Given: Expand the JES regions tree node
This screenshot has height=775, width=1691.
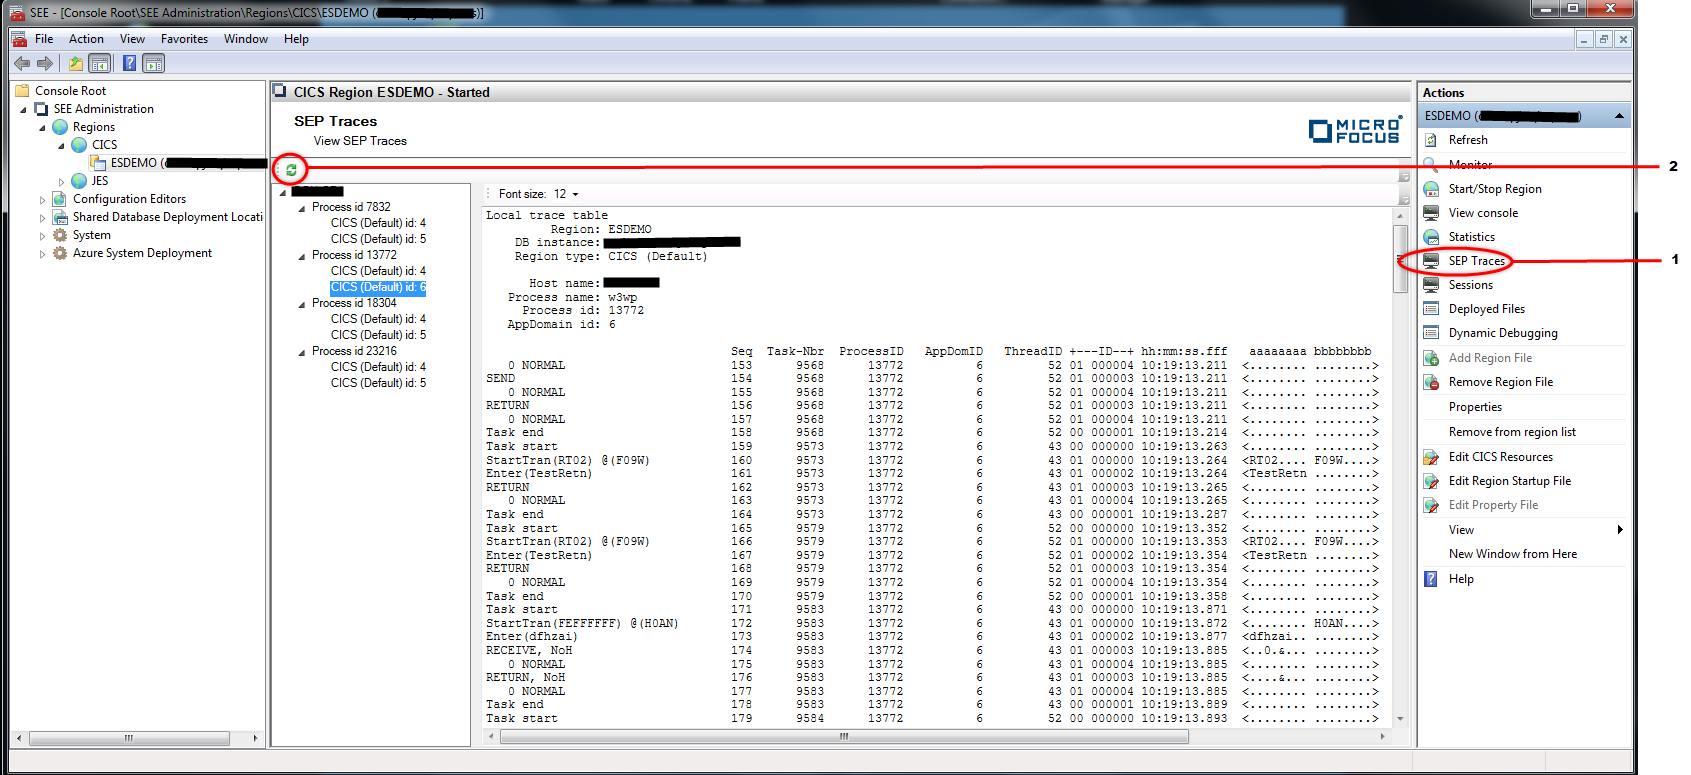Looking at the screenshot, I should coord(61,182).
